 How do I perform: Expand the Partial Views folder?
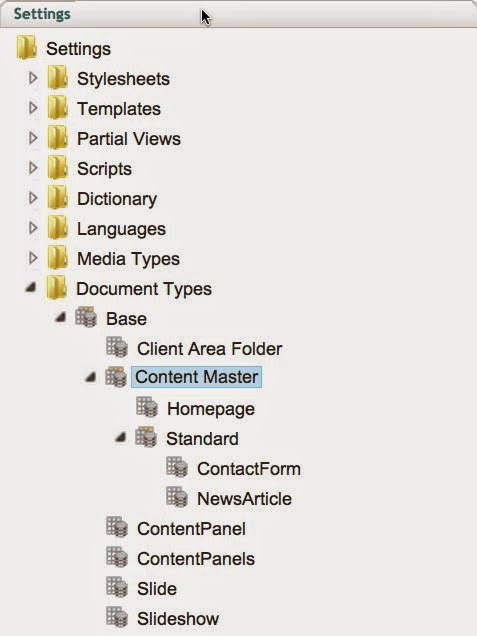coord(33,138)
